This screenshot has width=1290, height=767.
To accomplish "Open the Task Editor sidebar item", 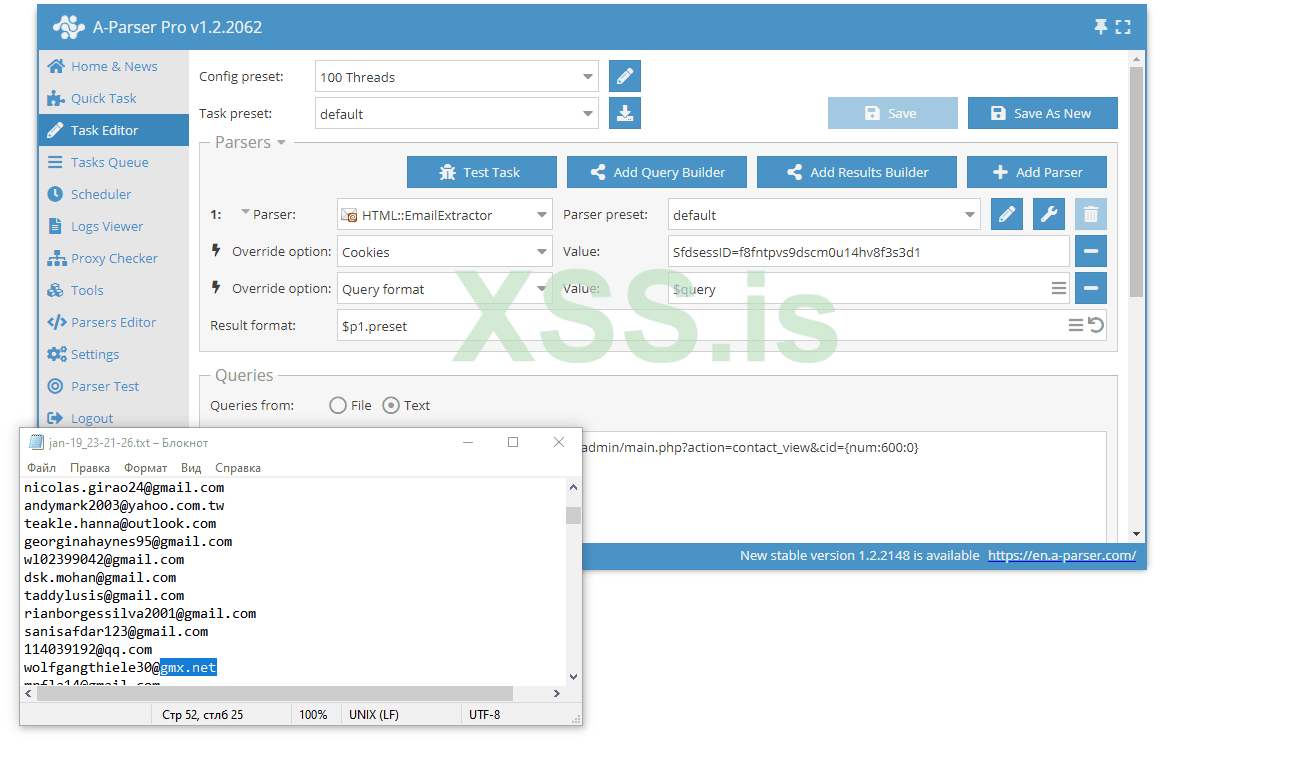I will click(x=114, y=130).
